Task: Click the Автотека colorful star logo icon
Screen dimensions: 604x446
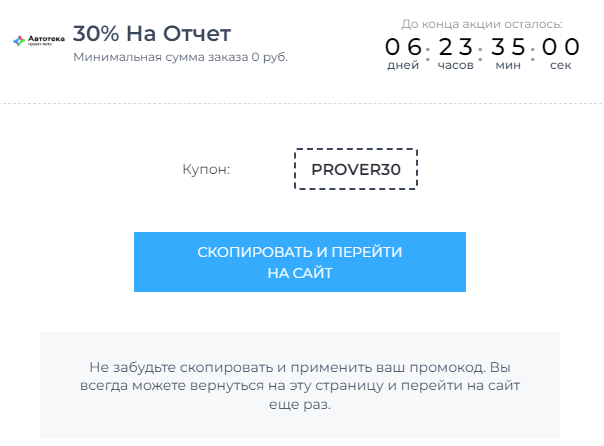Action: [19, 40]
